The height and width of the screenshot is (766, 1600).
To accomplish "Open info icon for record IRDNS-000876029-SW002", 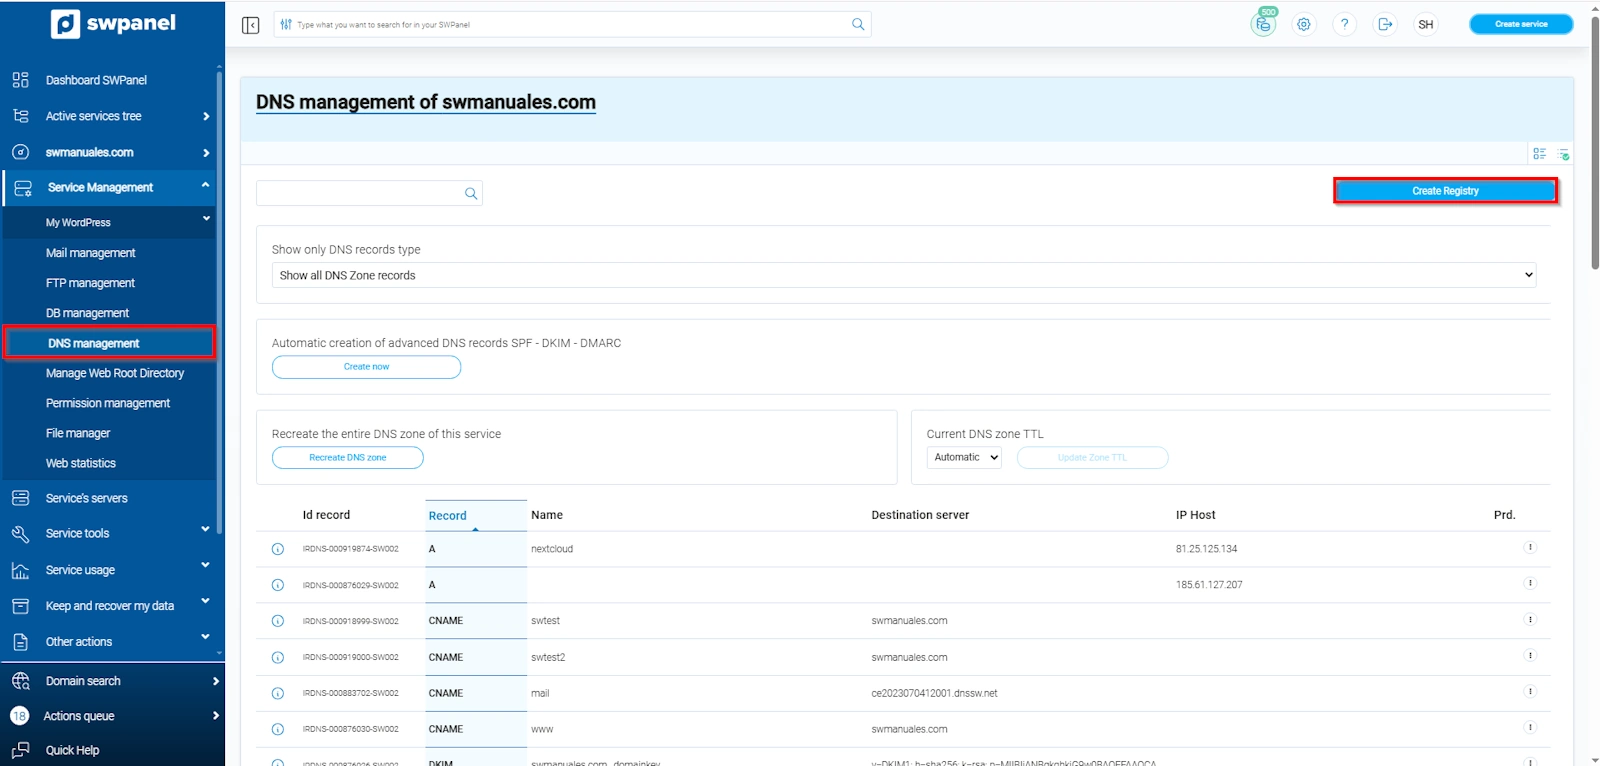I will (x=278, y=585).
